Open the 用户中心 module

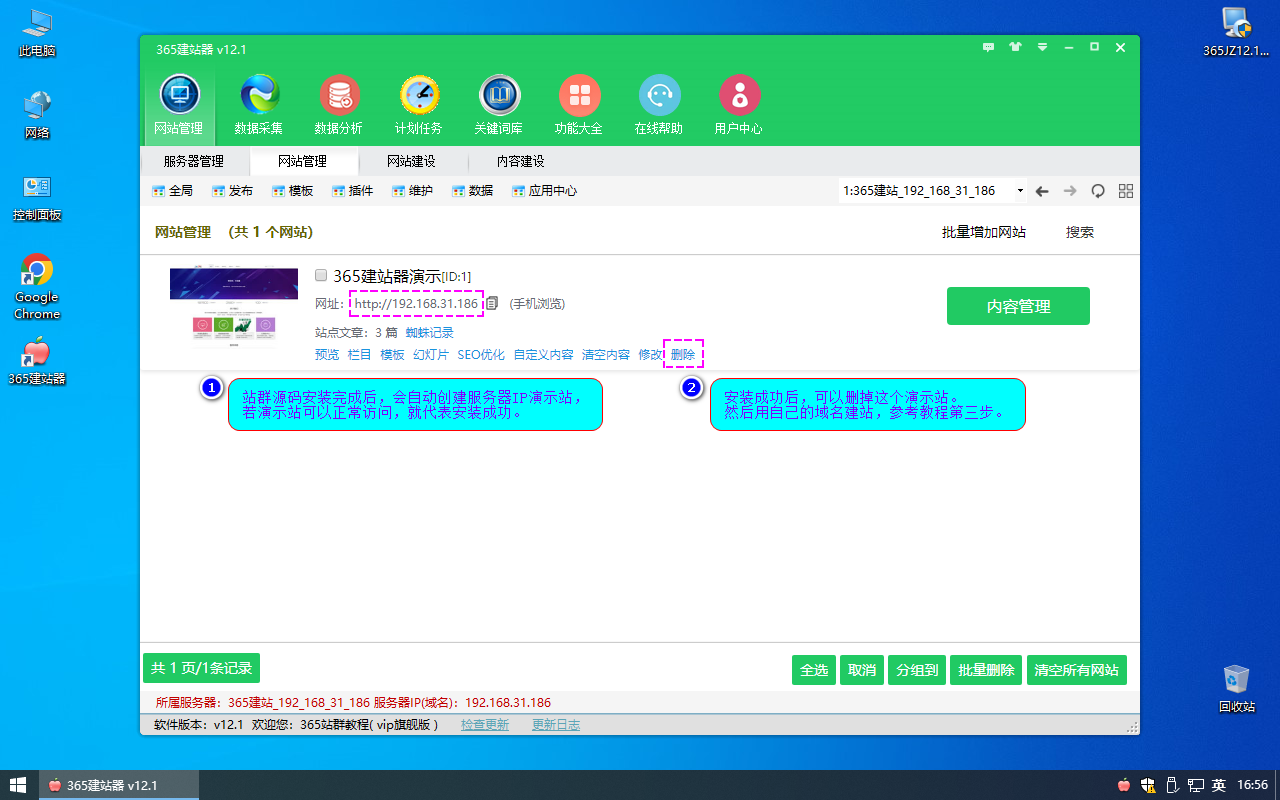tap(739, 106)
